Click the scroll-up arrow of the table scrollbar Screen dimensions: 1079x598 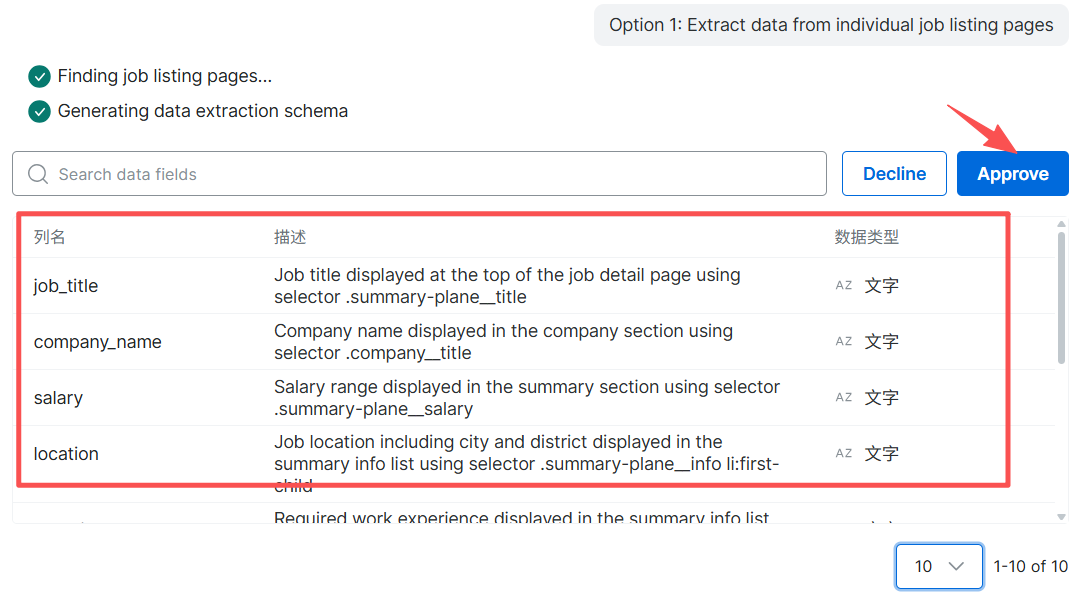coord(1062,224)
